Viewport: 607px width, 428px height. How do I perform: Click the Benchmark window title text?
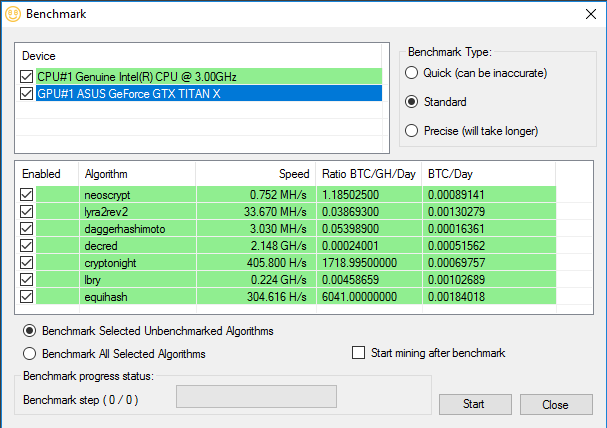(x=56, y=14)
